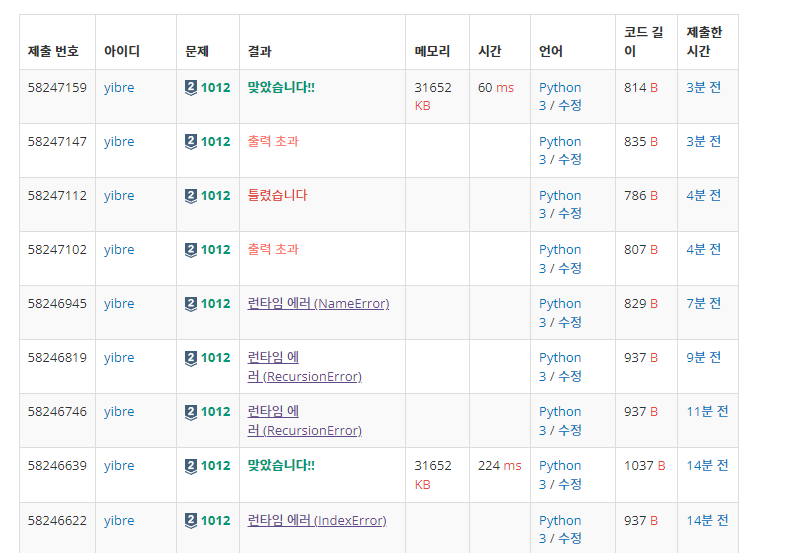This screenshot has height=553, width=786.
Task: Open yibre profile in row 58246639
Action: tap(119, 466)
